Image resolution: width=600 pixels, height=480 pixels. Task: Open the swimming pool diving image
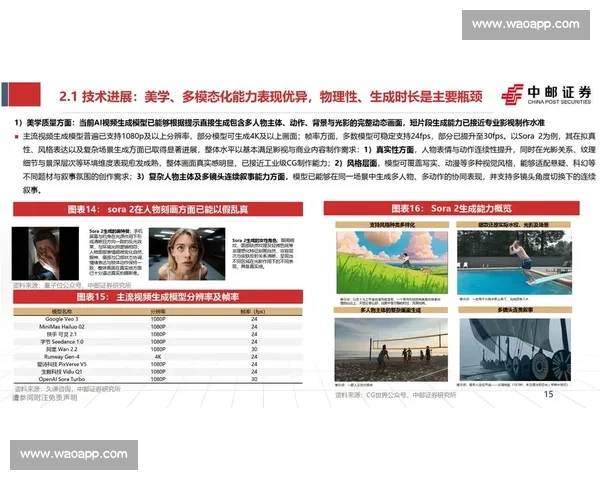point(514,262)
